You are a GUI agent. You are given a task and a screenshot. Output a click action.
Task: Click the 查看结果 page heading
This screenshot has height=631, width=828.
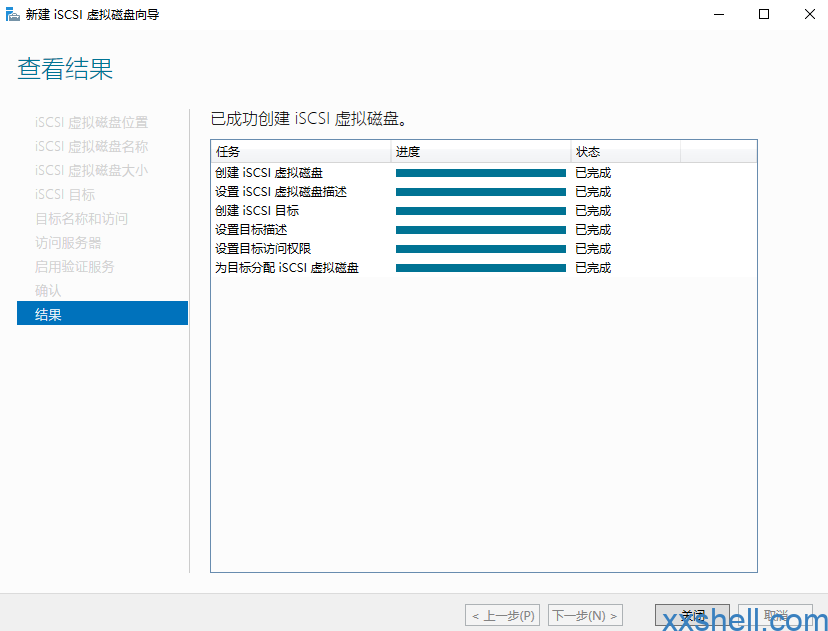pos(65,69)
